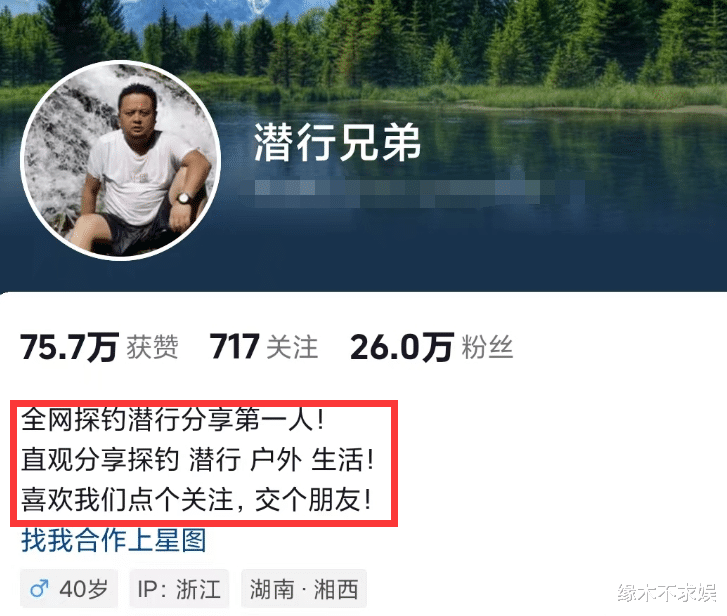Screen dimensions: 727x616
Task: Open the 找我合作上星图 link
Action: pyautogui.click(x=114, y=540)
